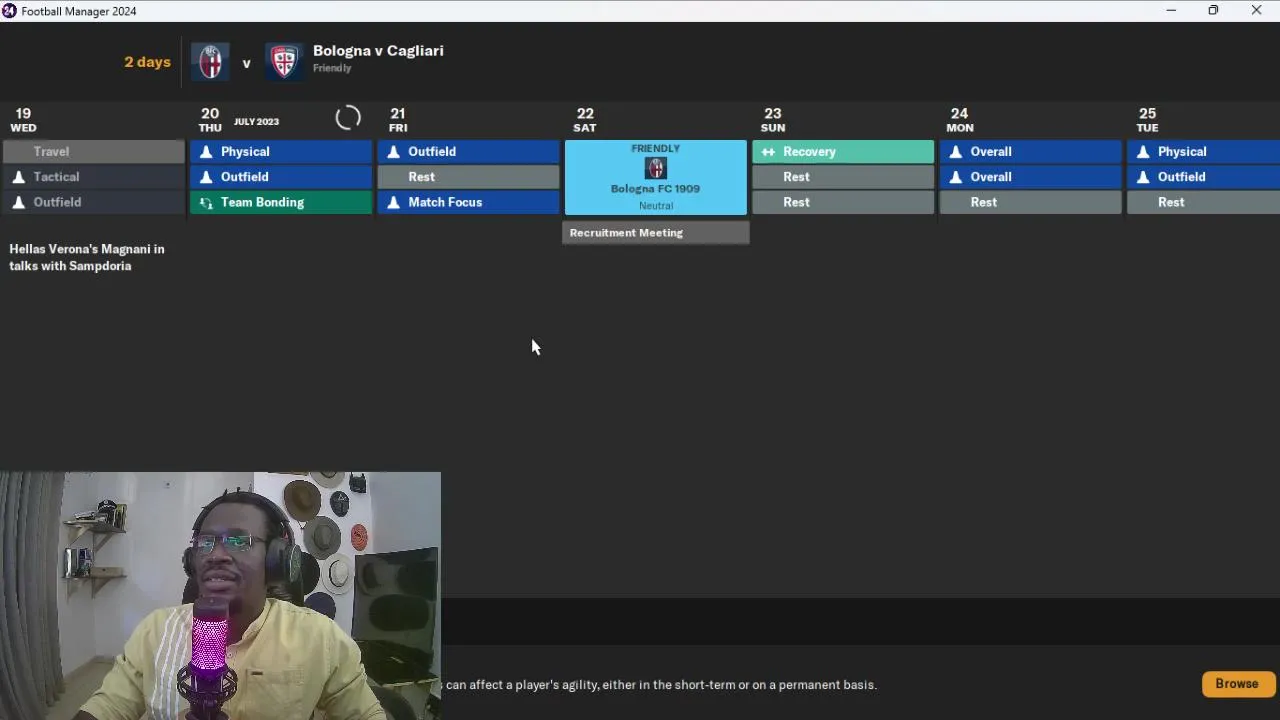Close the Football Manager window

[x=1256, y=10]
